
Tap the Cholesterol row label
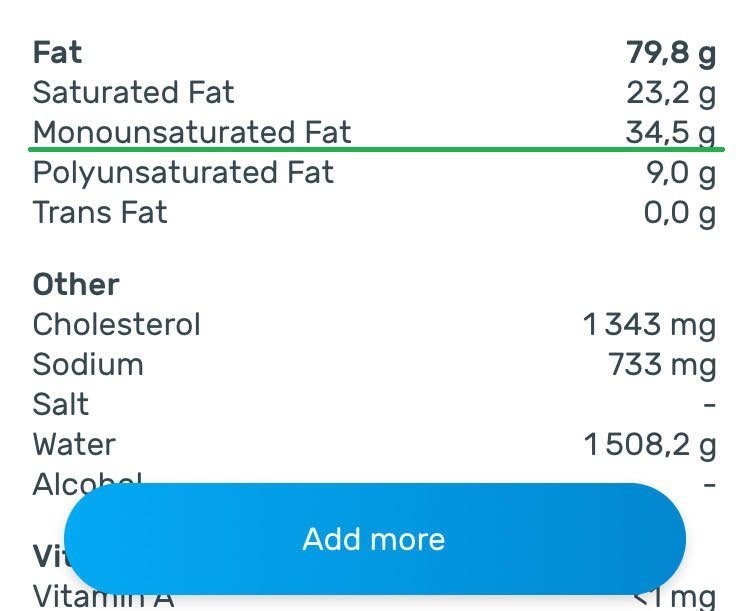click(116, 324)
